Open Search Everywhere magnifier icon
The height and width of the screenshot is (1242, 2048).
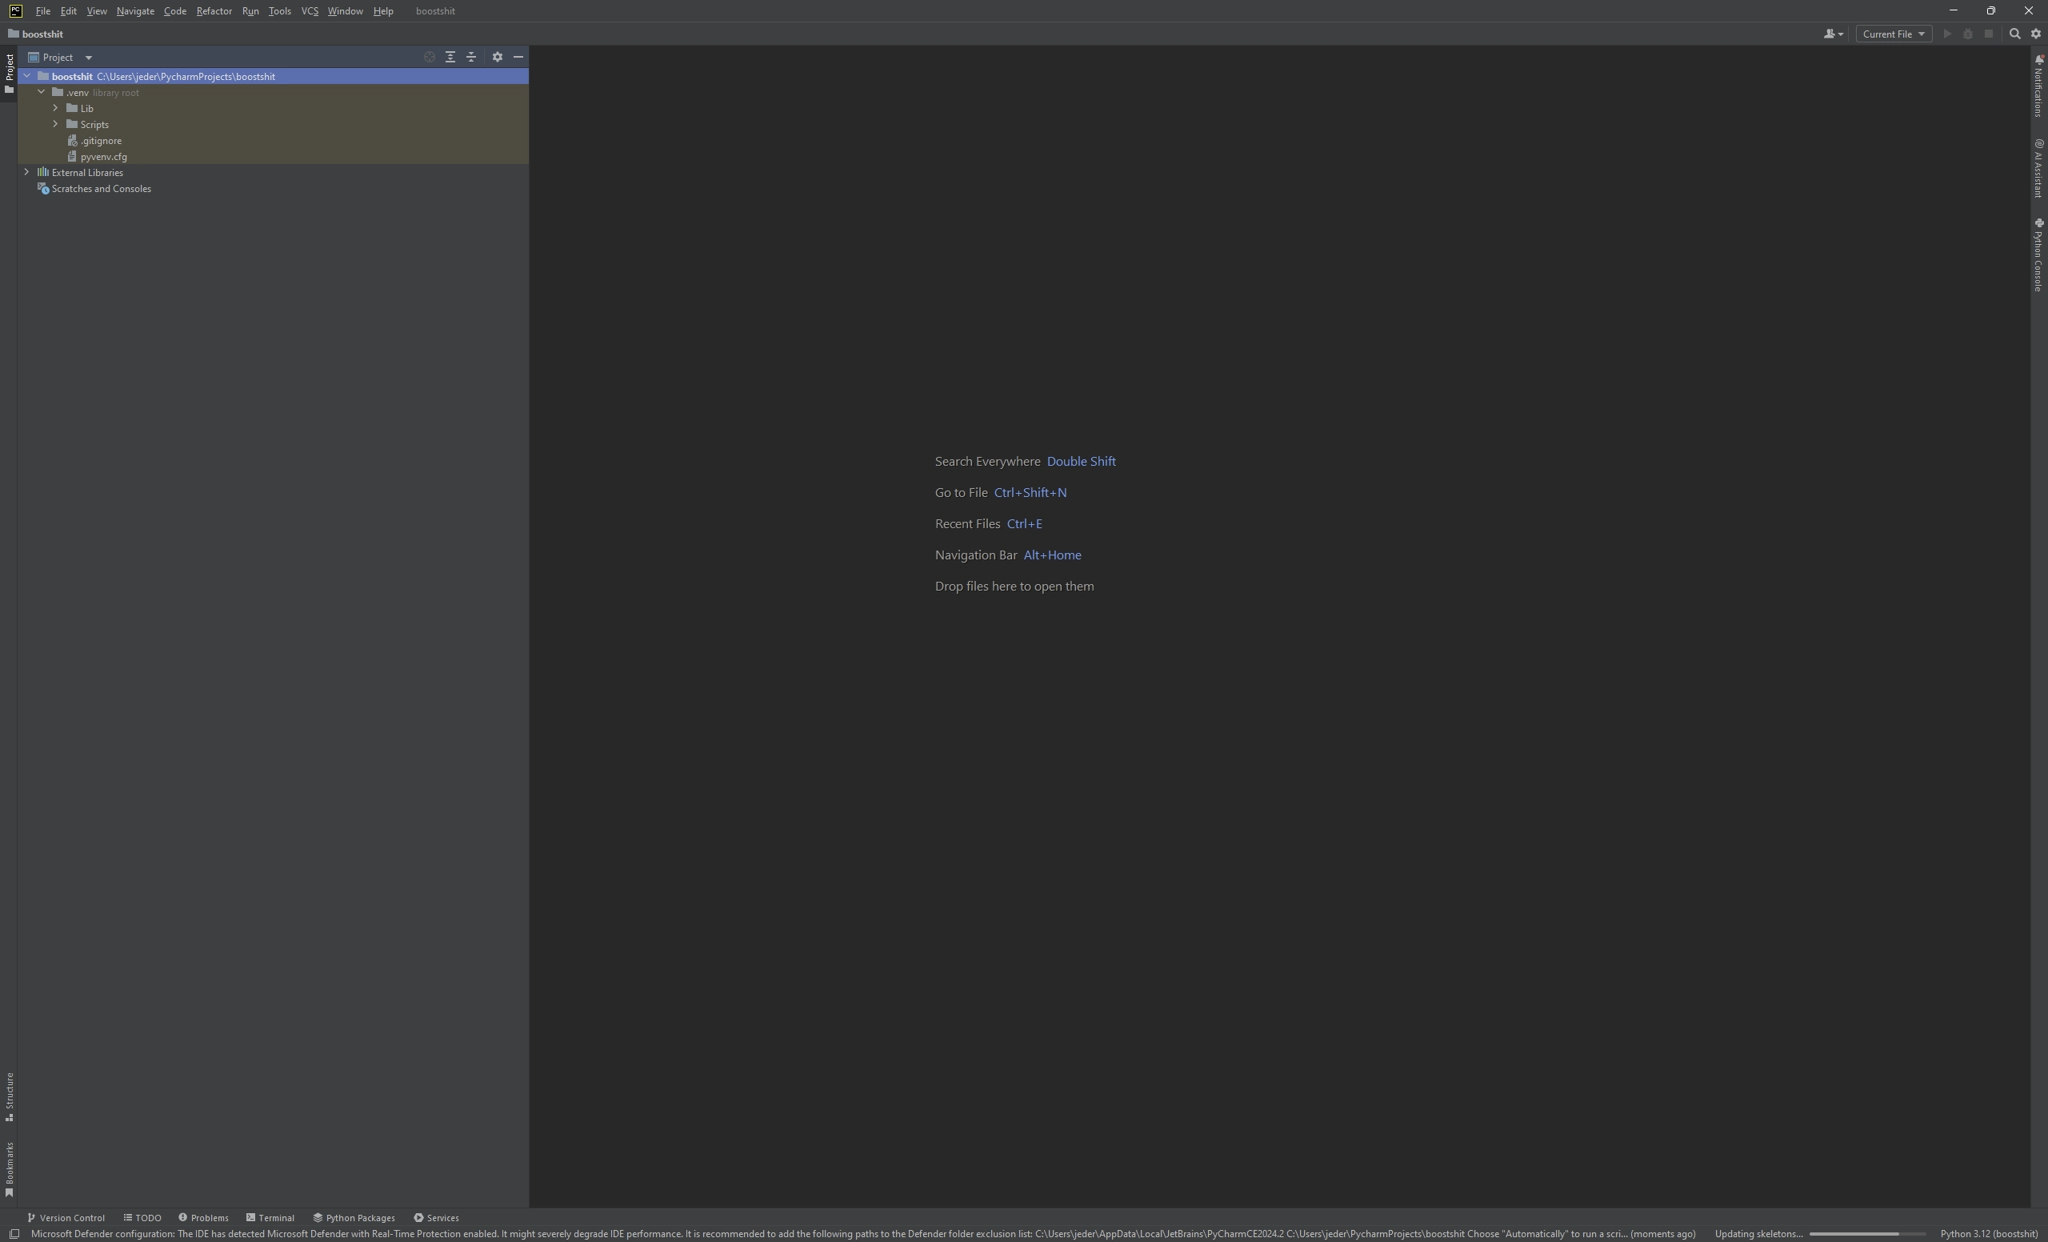point(2015,34)
